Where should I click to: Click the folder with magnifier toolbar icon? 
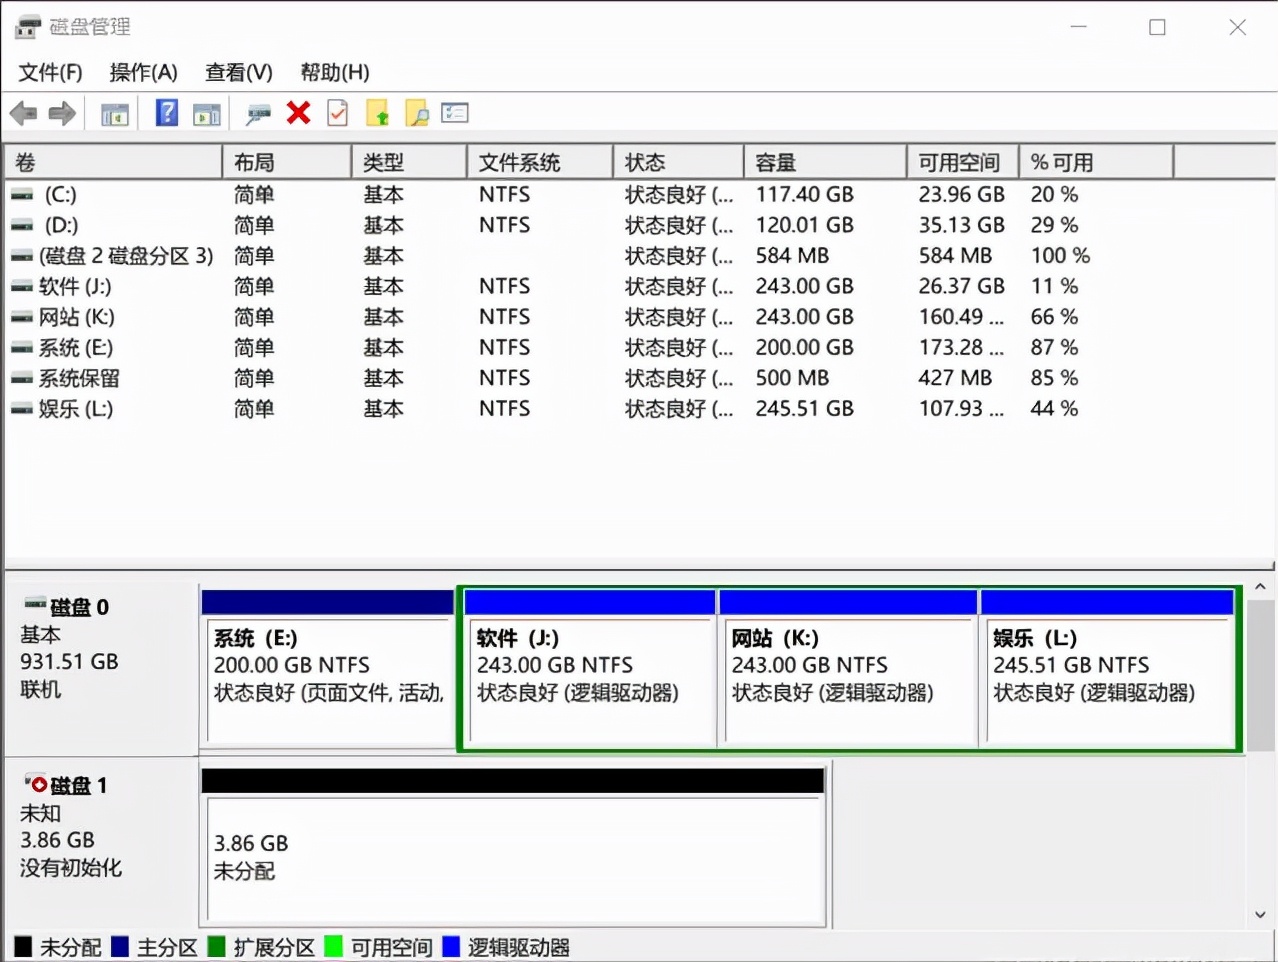(x=419, y=113)
